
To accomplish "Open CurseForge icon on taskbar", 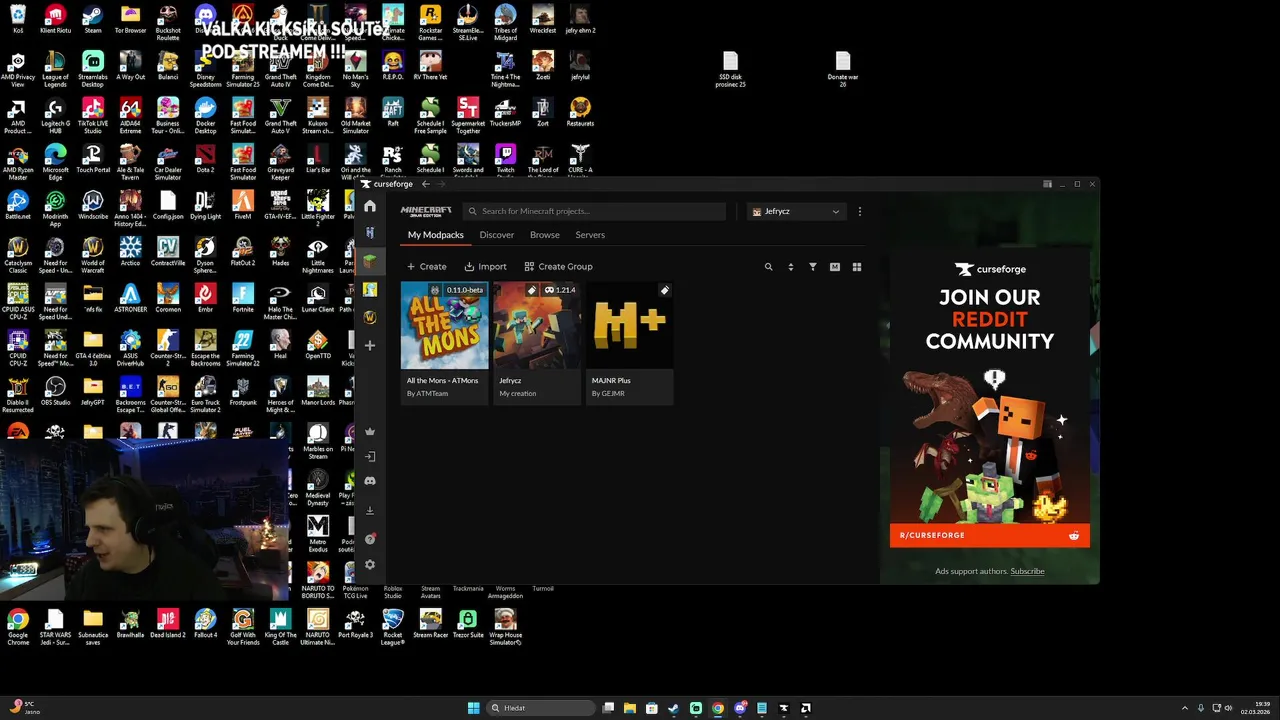I will 784,708.
